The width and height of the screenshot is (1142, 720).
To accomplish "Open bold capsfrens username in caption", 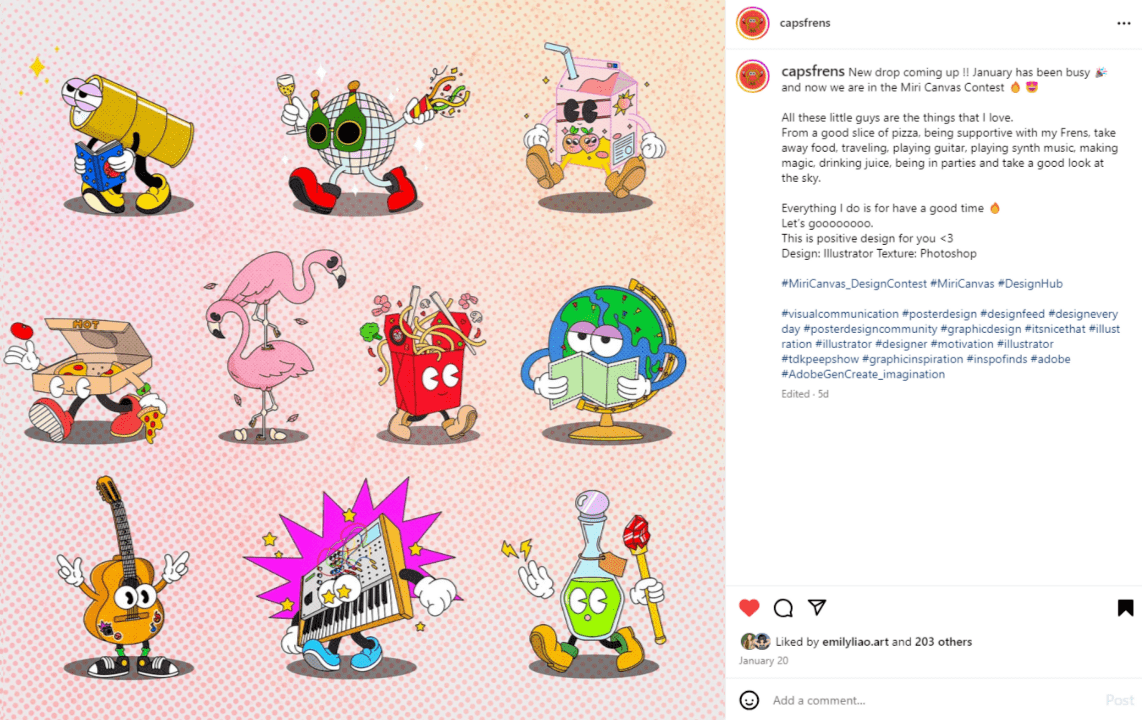I will pos(813,71).
